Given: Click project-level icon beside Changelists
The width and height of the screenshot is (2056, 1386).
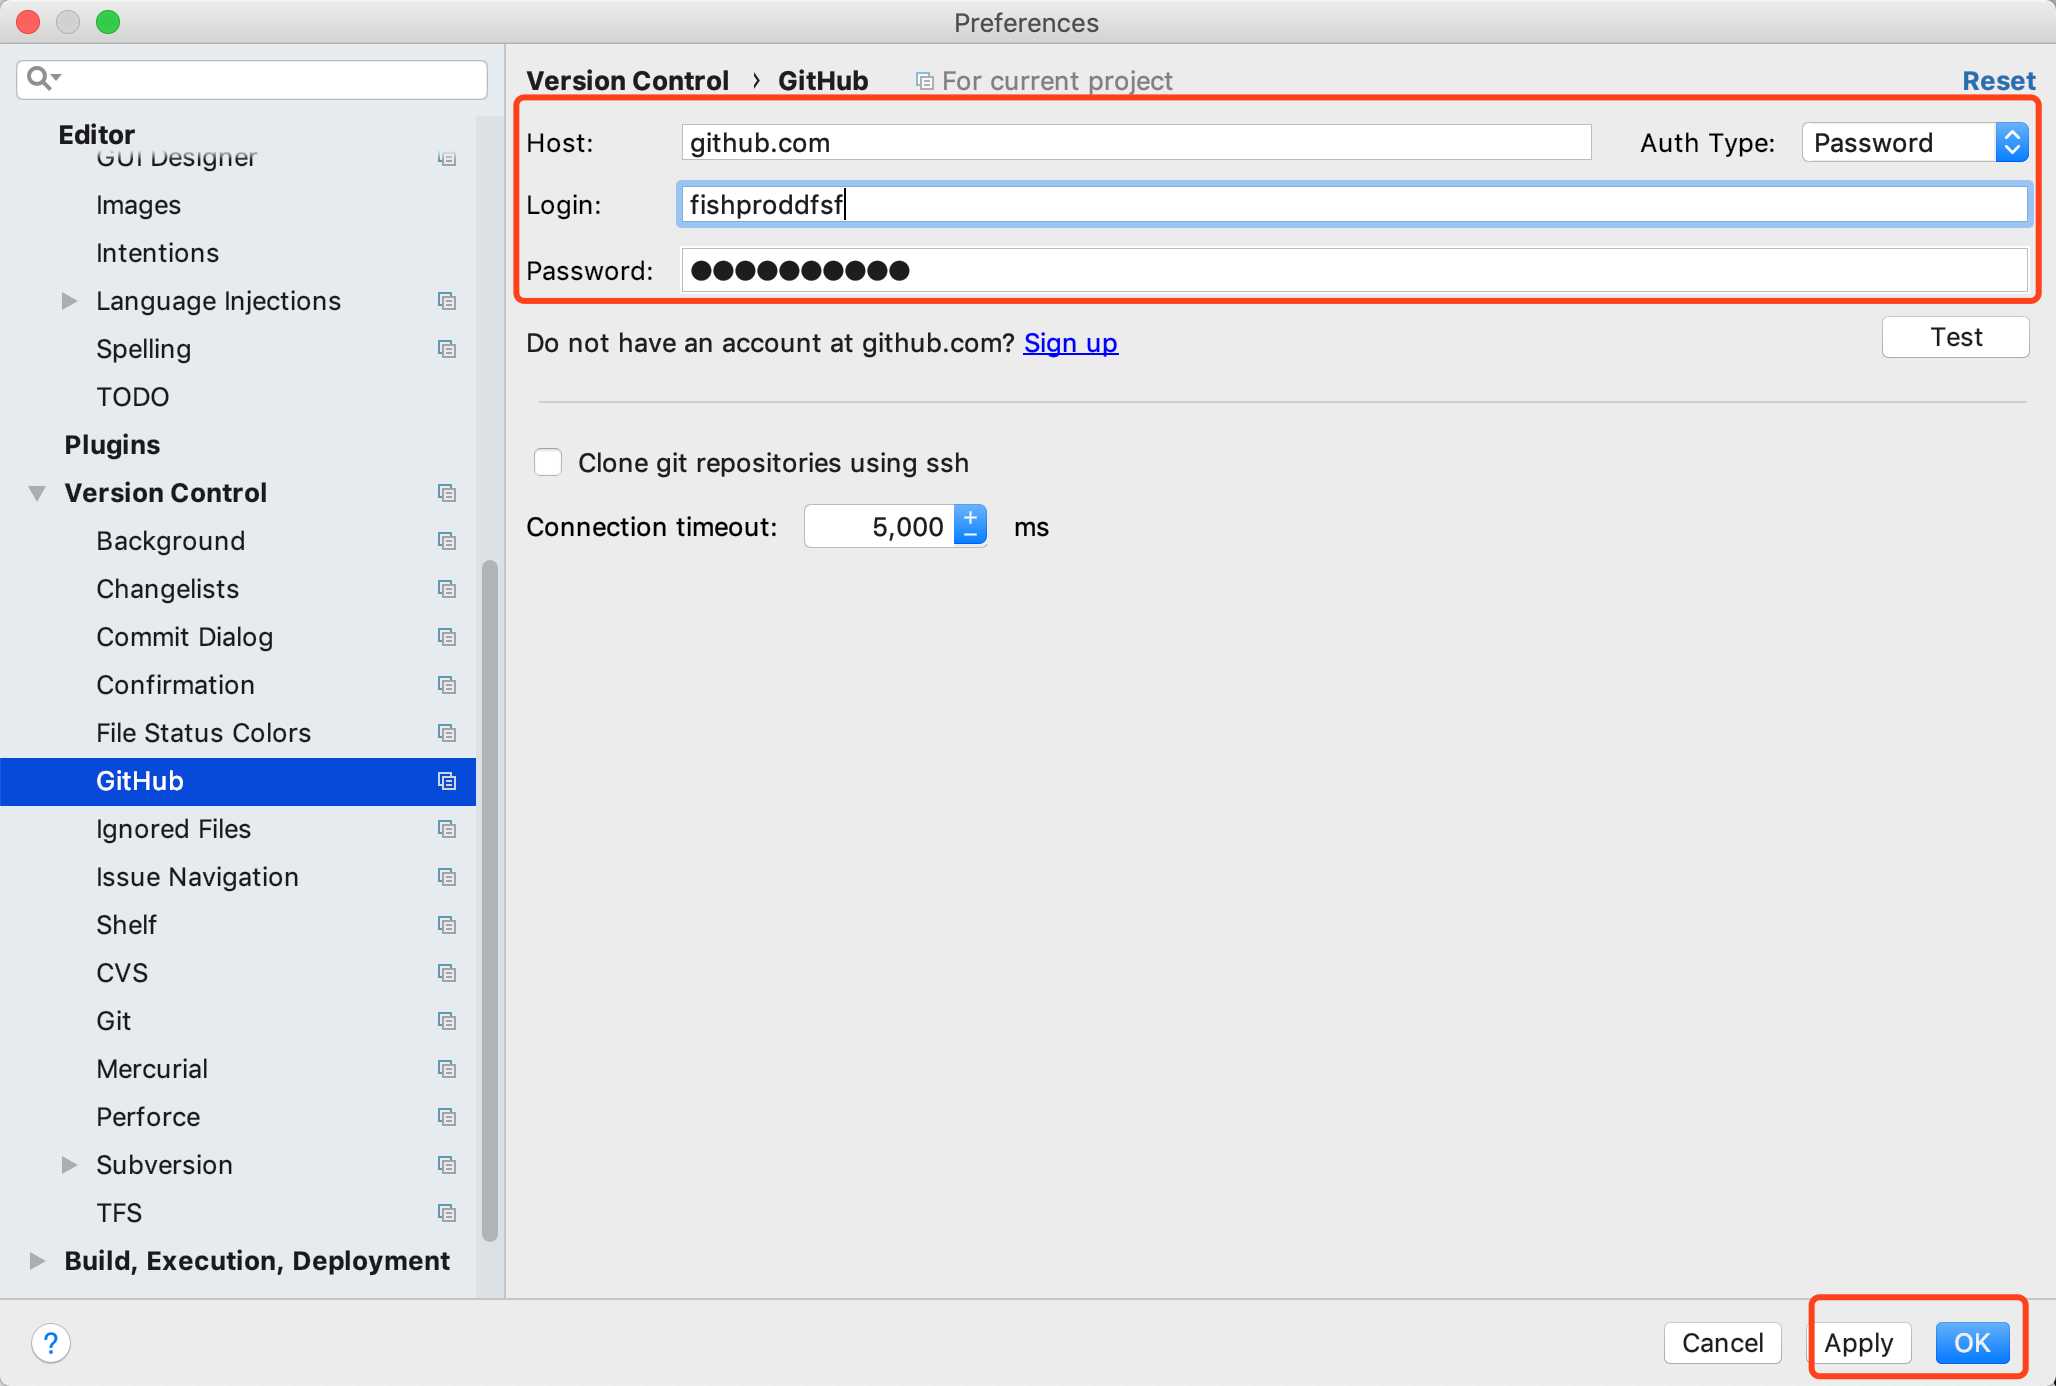Looking at the screenshot, I should click(447, 589).
